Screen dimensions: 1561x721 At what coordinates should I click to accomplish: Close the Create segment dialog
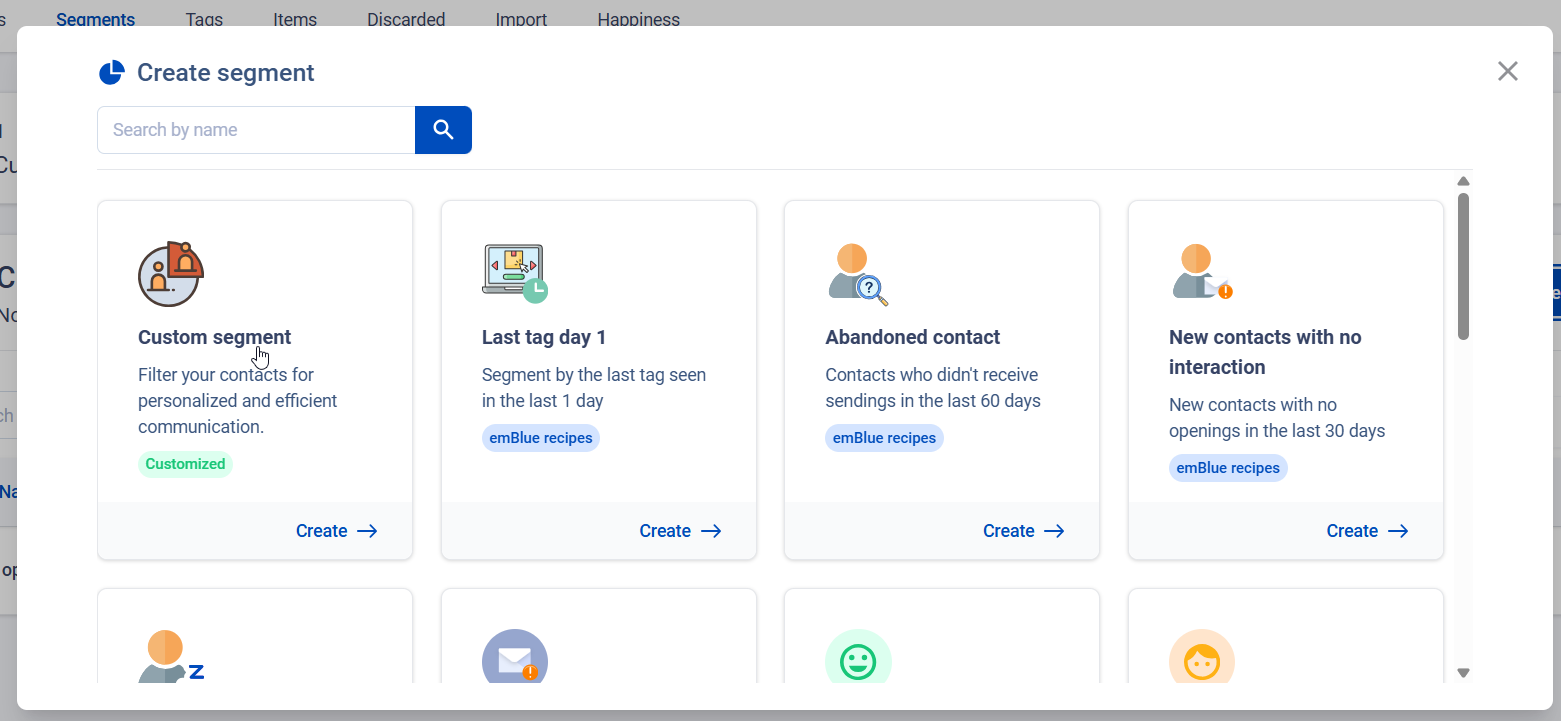[1507, 71]
